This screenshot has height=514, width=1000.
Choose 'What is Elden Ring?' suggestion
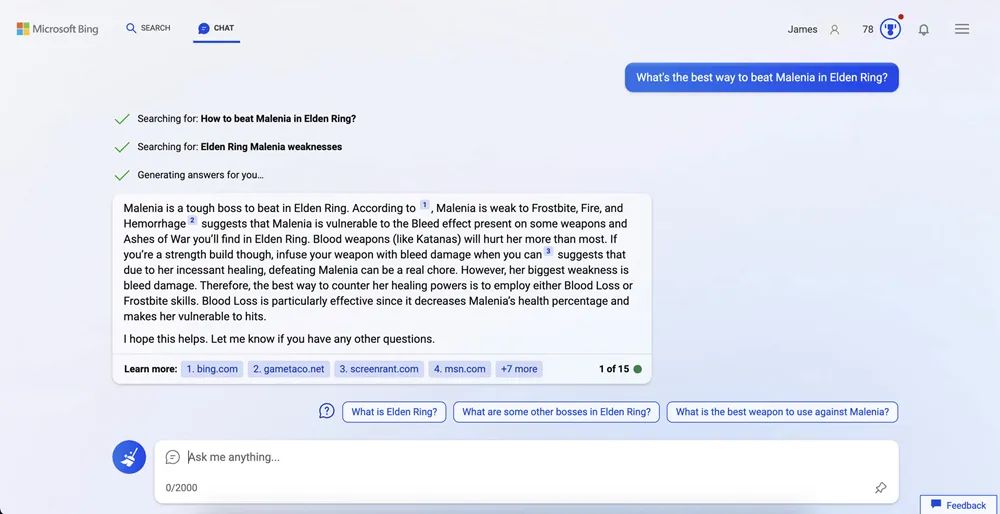click(x=394, y=412)
